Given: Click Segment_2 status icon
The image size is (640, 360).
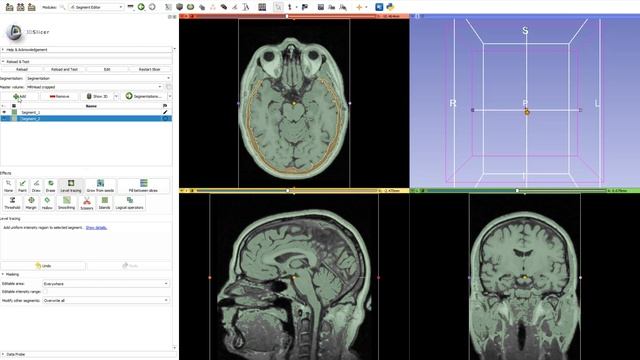Looking at the screenshot, I should pos(165,119).
